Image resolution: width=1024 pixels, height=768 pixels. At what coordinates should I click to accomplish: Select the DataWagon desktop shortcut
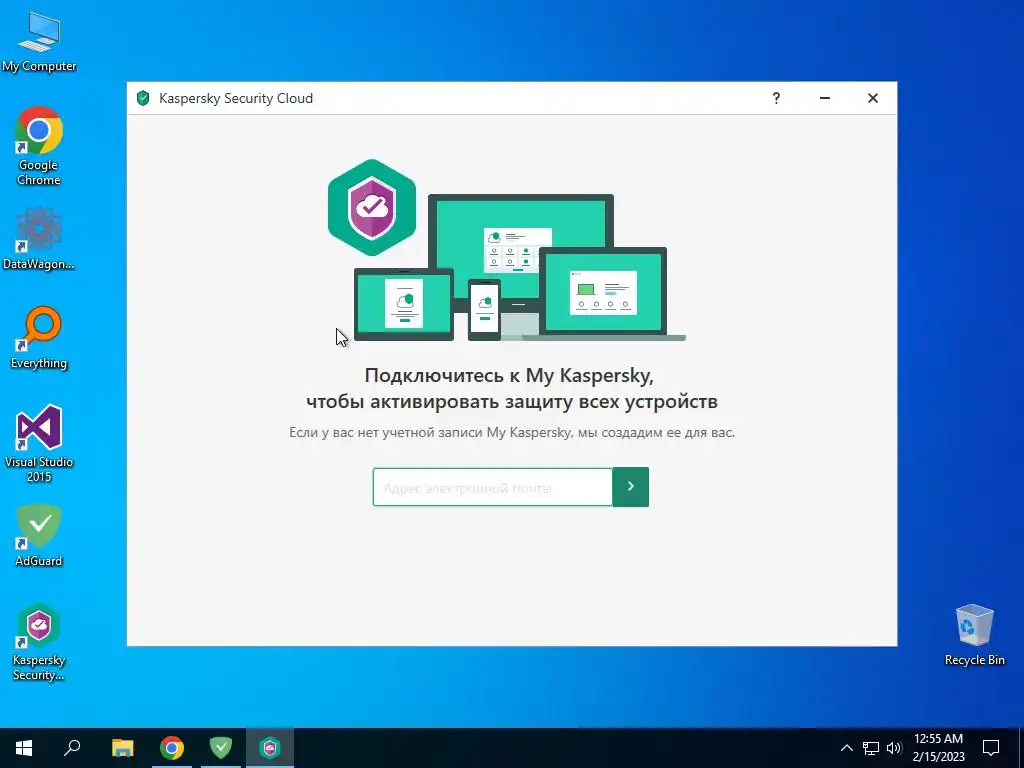(x=39, y=238)
